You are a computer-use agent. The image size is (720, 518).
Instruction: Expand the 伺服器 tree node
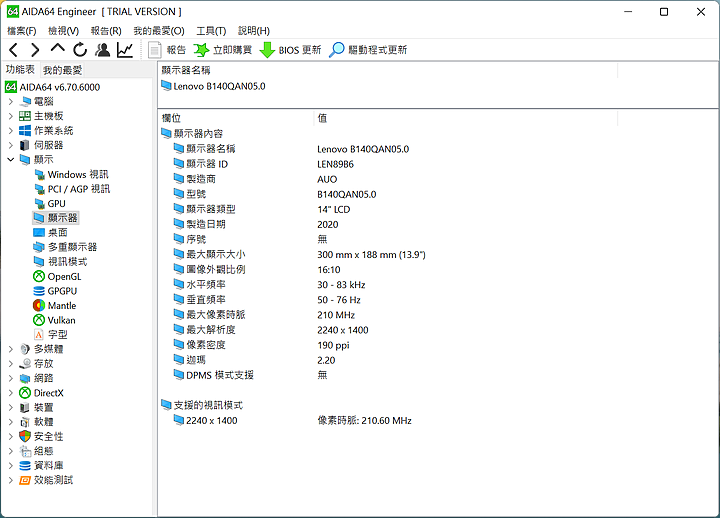11,145
